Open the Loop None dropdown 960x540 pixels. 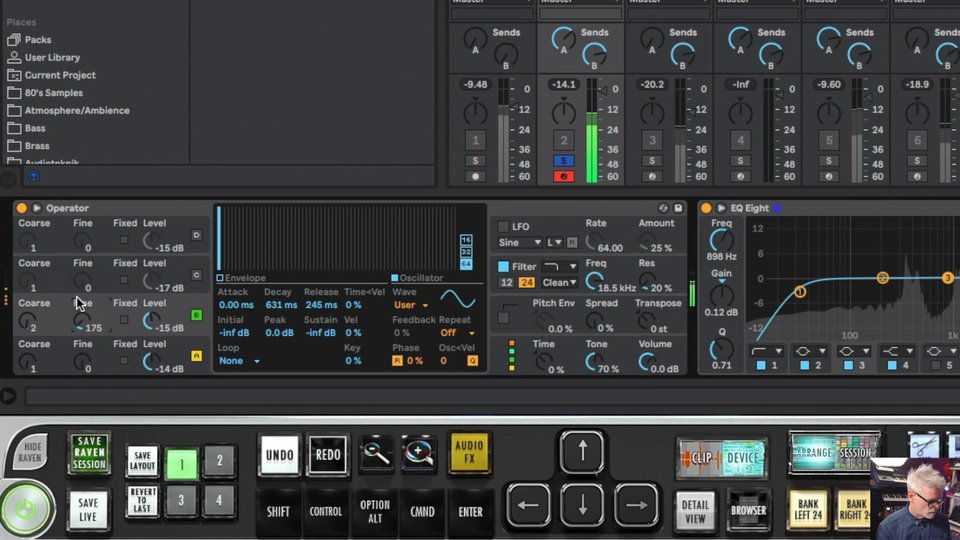tap(239, 361)
